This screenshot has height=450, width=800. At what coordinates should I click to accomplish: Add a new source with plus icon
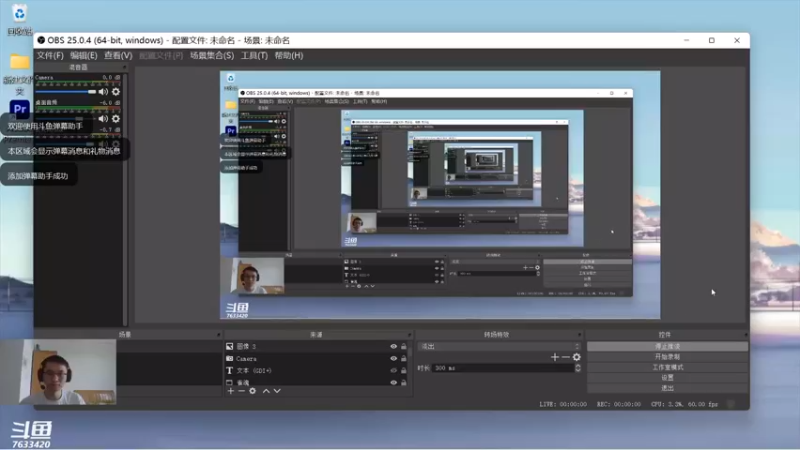point(231,391)
